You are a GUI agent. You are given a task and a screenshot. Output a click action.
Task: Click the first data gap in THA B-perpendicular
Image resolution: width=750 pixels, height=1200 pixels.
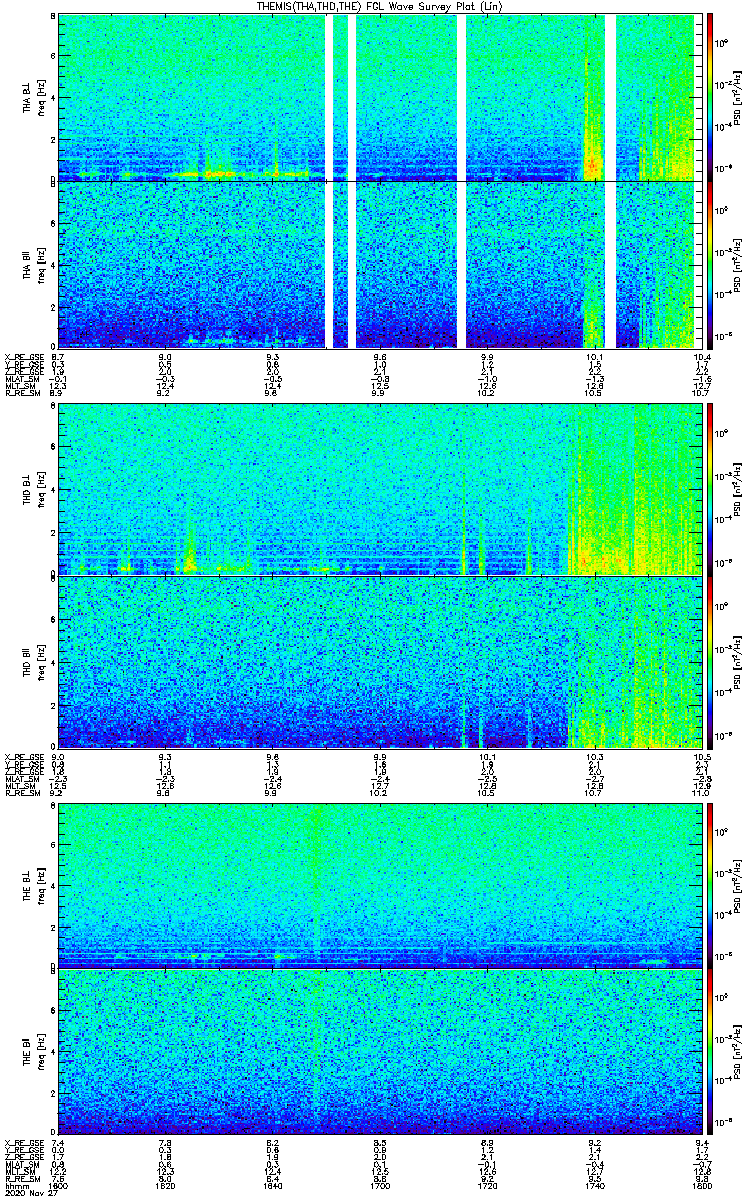coord(329,97)
